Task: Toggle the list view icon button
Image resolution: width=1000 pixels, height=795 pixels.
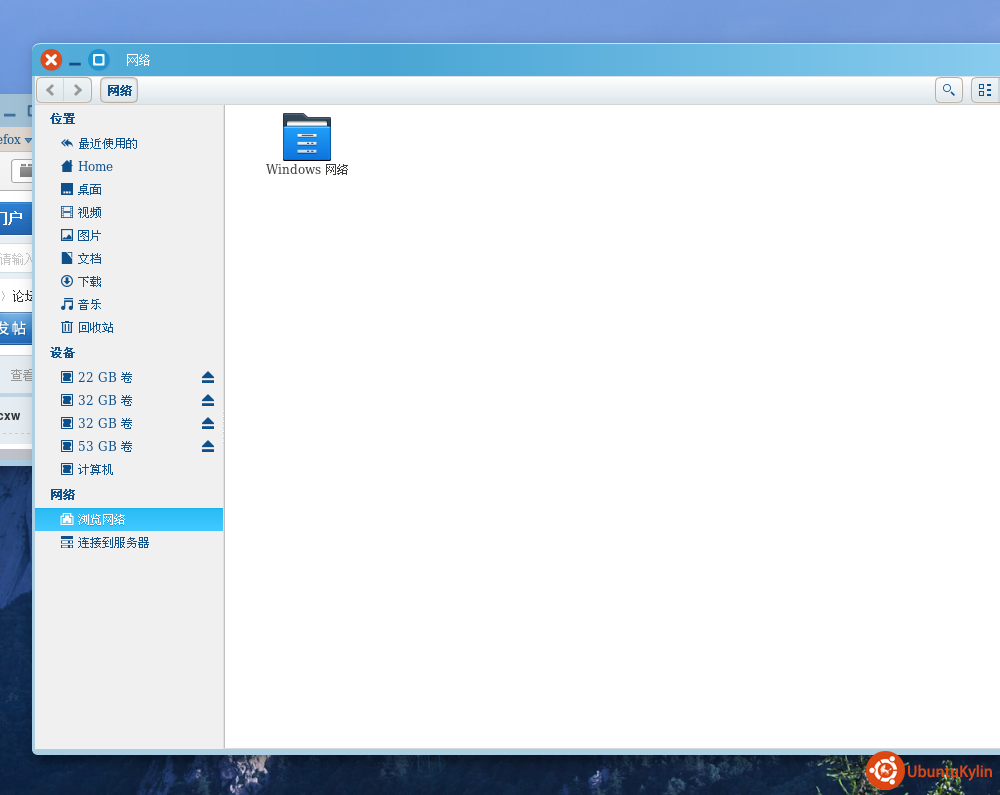Action: pyautogui.click(x=985, y=90)
